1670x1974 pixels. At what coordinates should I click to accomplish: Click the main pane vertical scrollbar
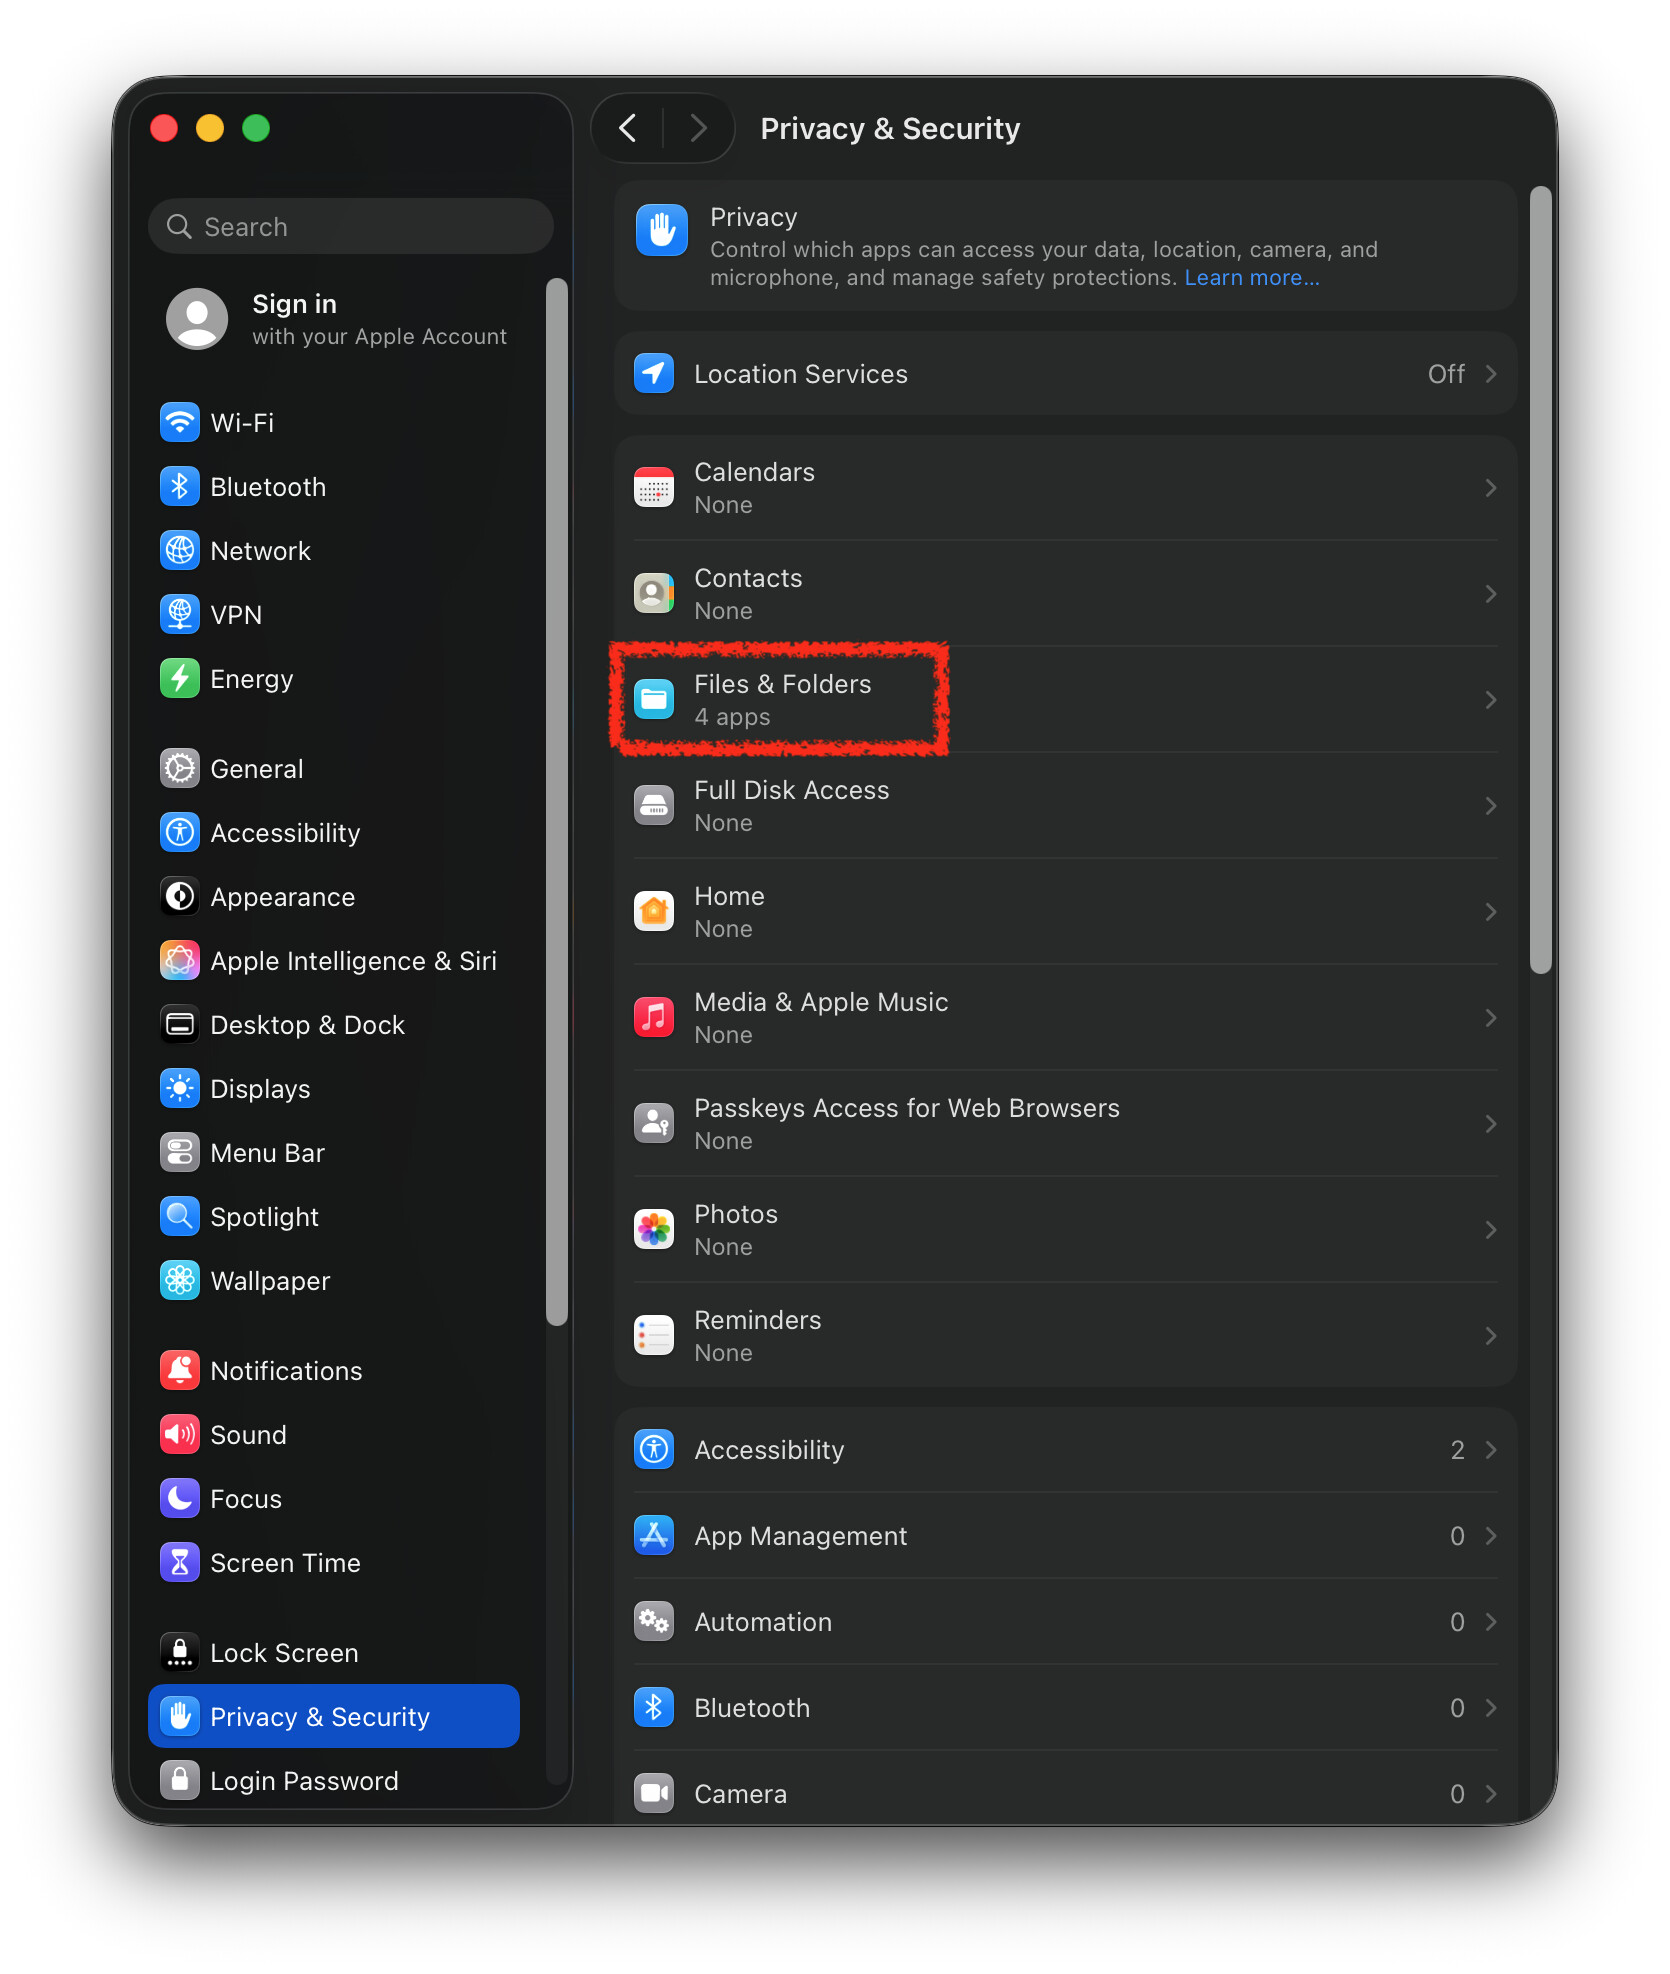(x=1540, y=580)
